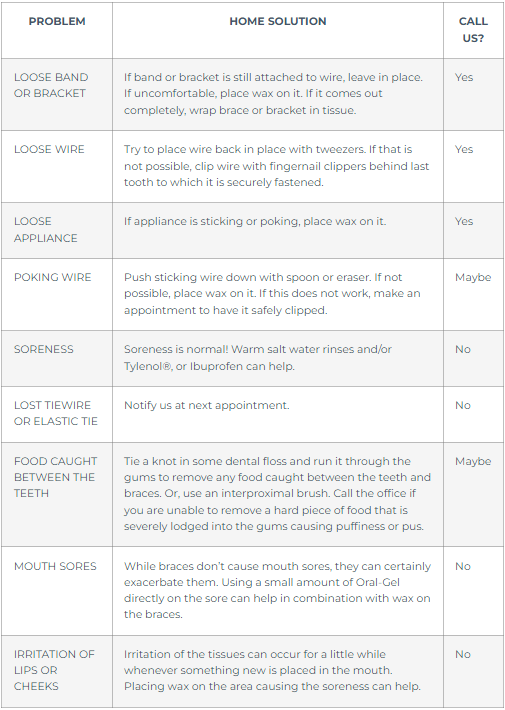The image size is (505, 710).
Task: Click the No value for Soreness
Action: coord(462,349)
